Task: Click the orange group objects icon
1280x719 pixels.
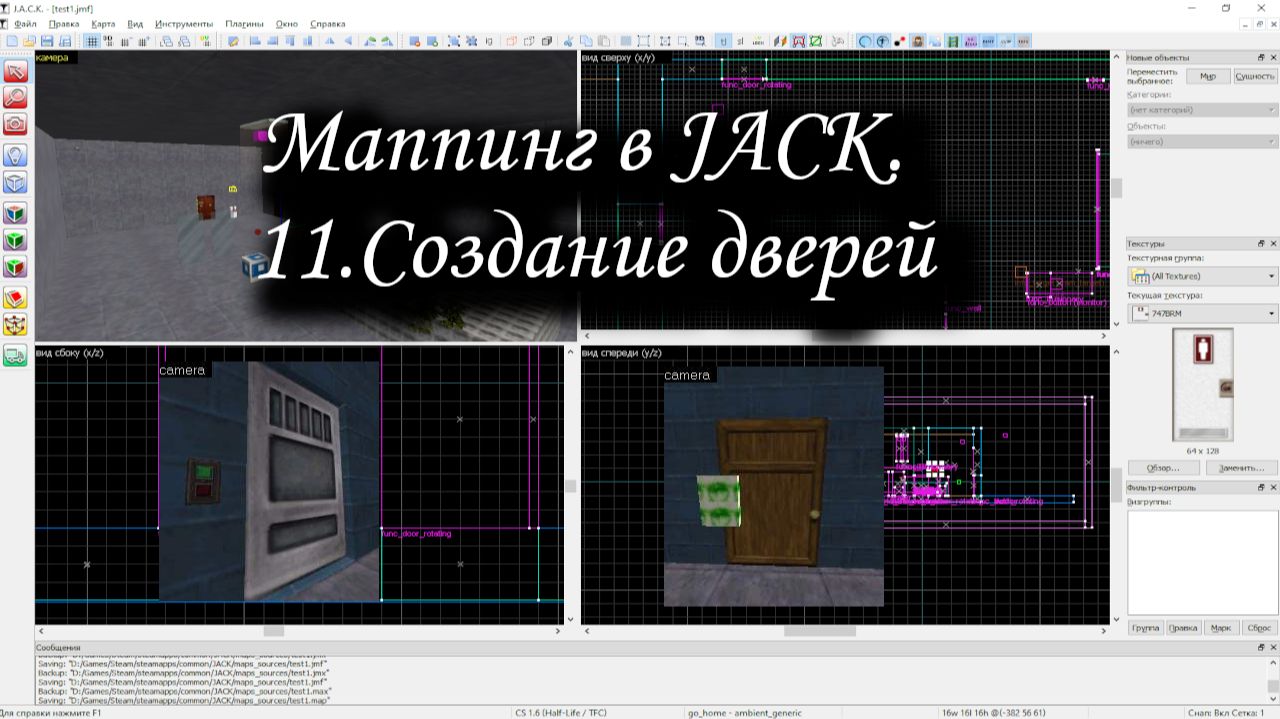Action: 511,41
